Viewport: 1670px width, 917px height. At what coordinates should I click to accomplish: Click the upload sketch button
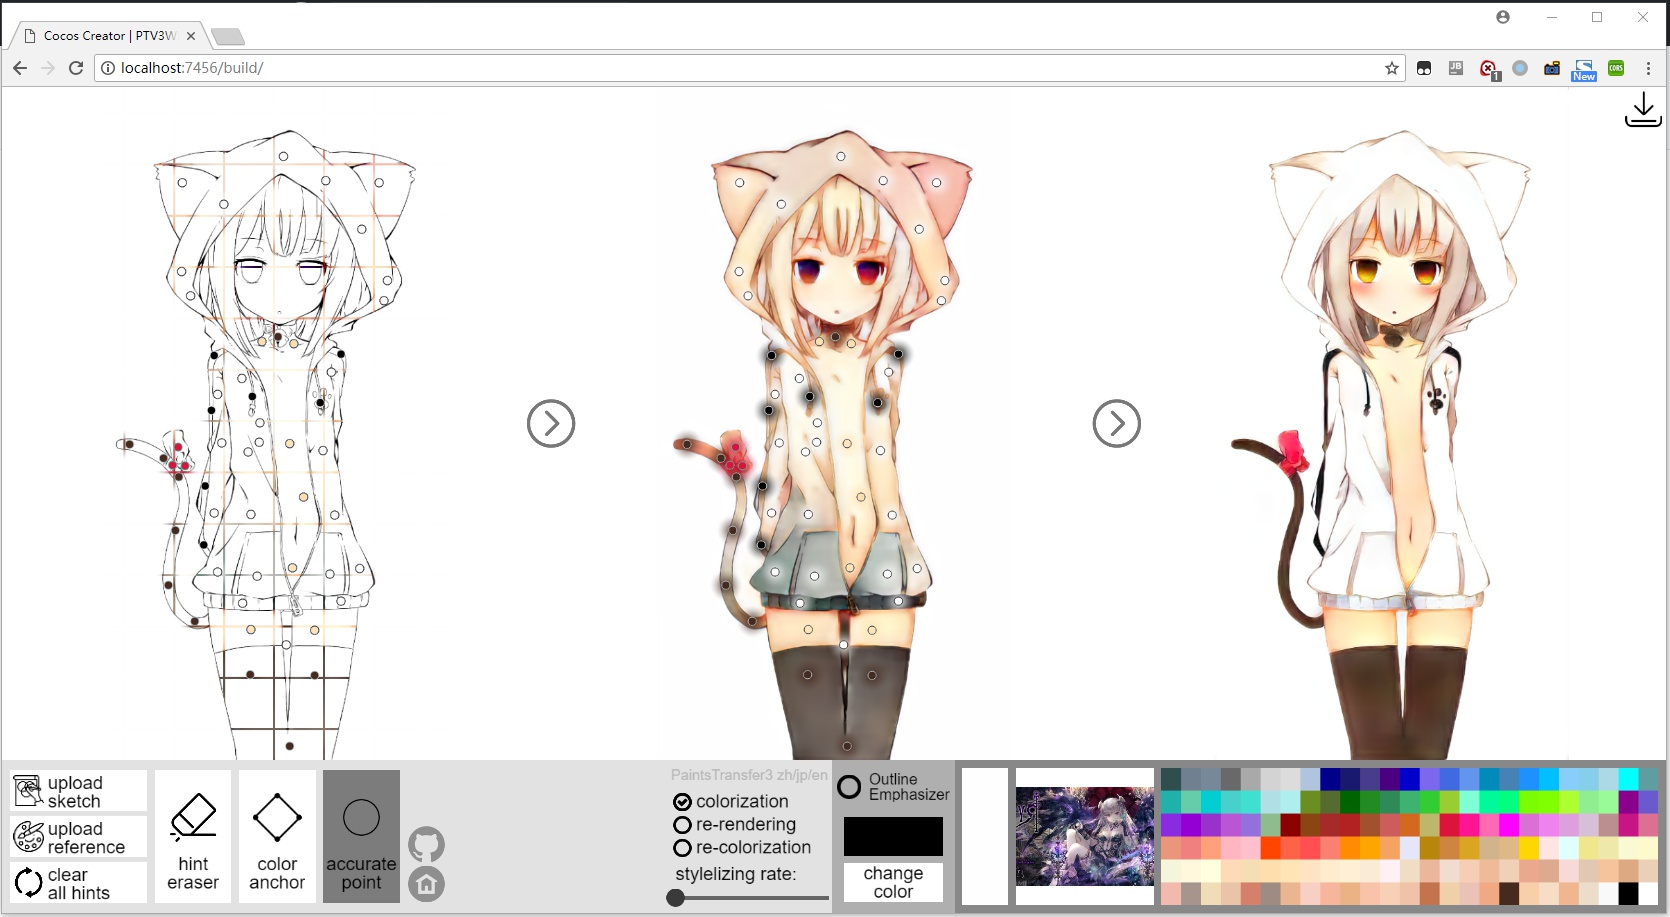click(x=78, y=791)
